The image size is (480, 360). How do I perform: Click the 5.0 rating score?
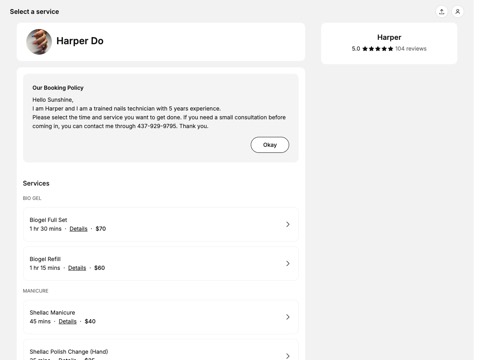tap(356, 49)
